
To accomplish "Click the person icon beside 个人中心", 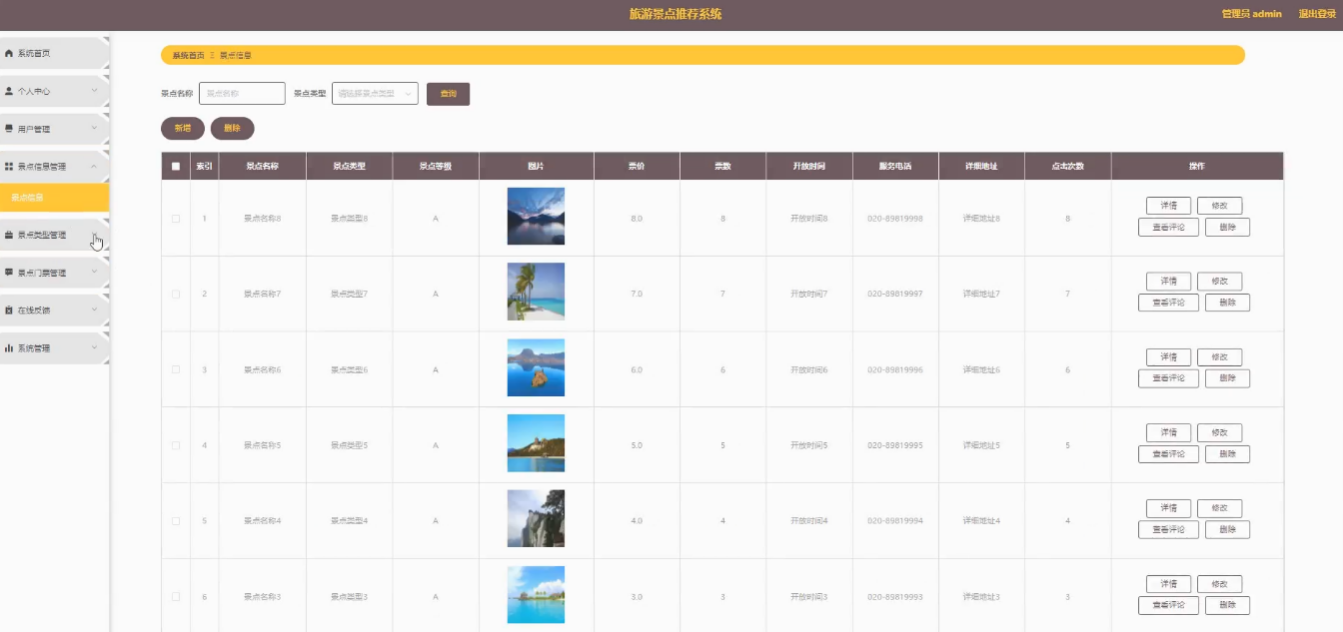I will (x=9, y=91).
